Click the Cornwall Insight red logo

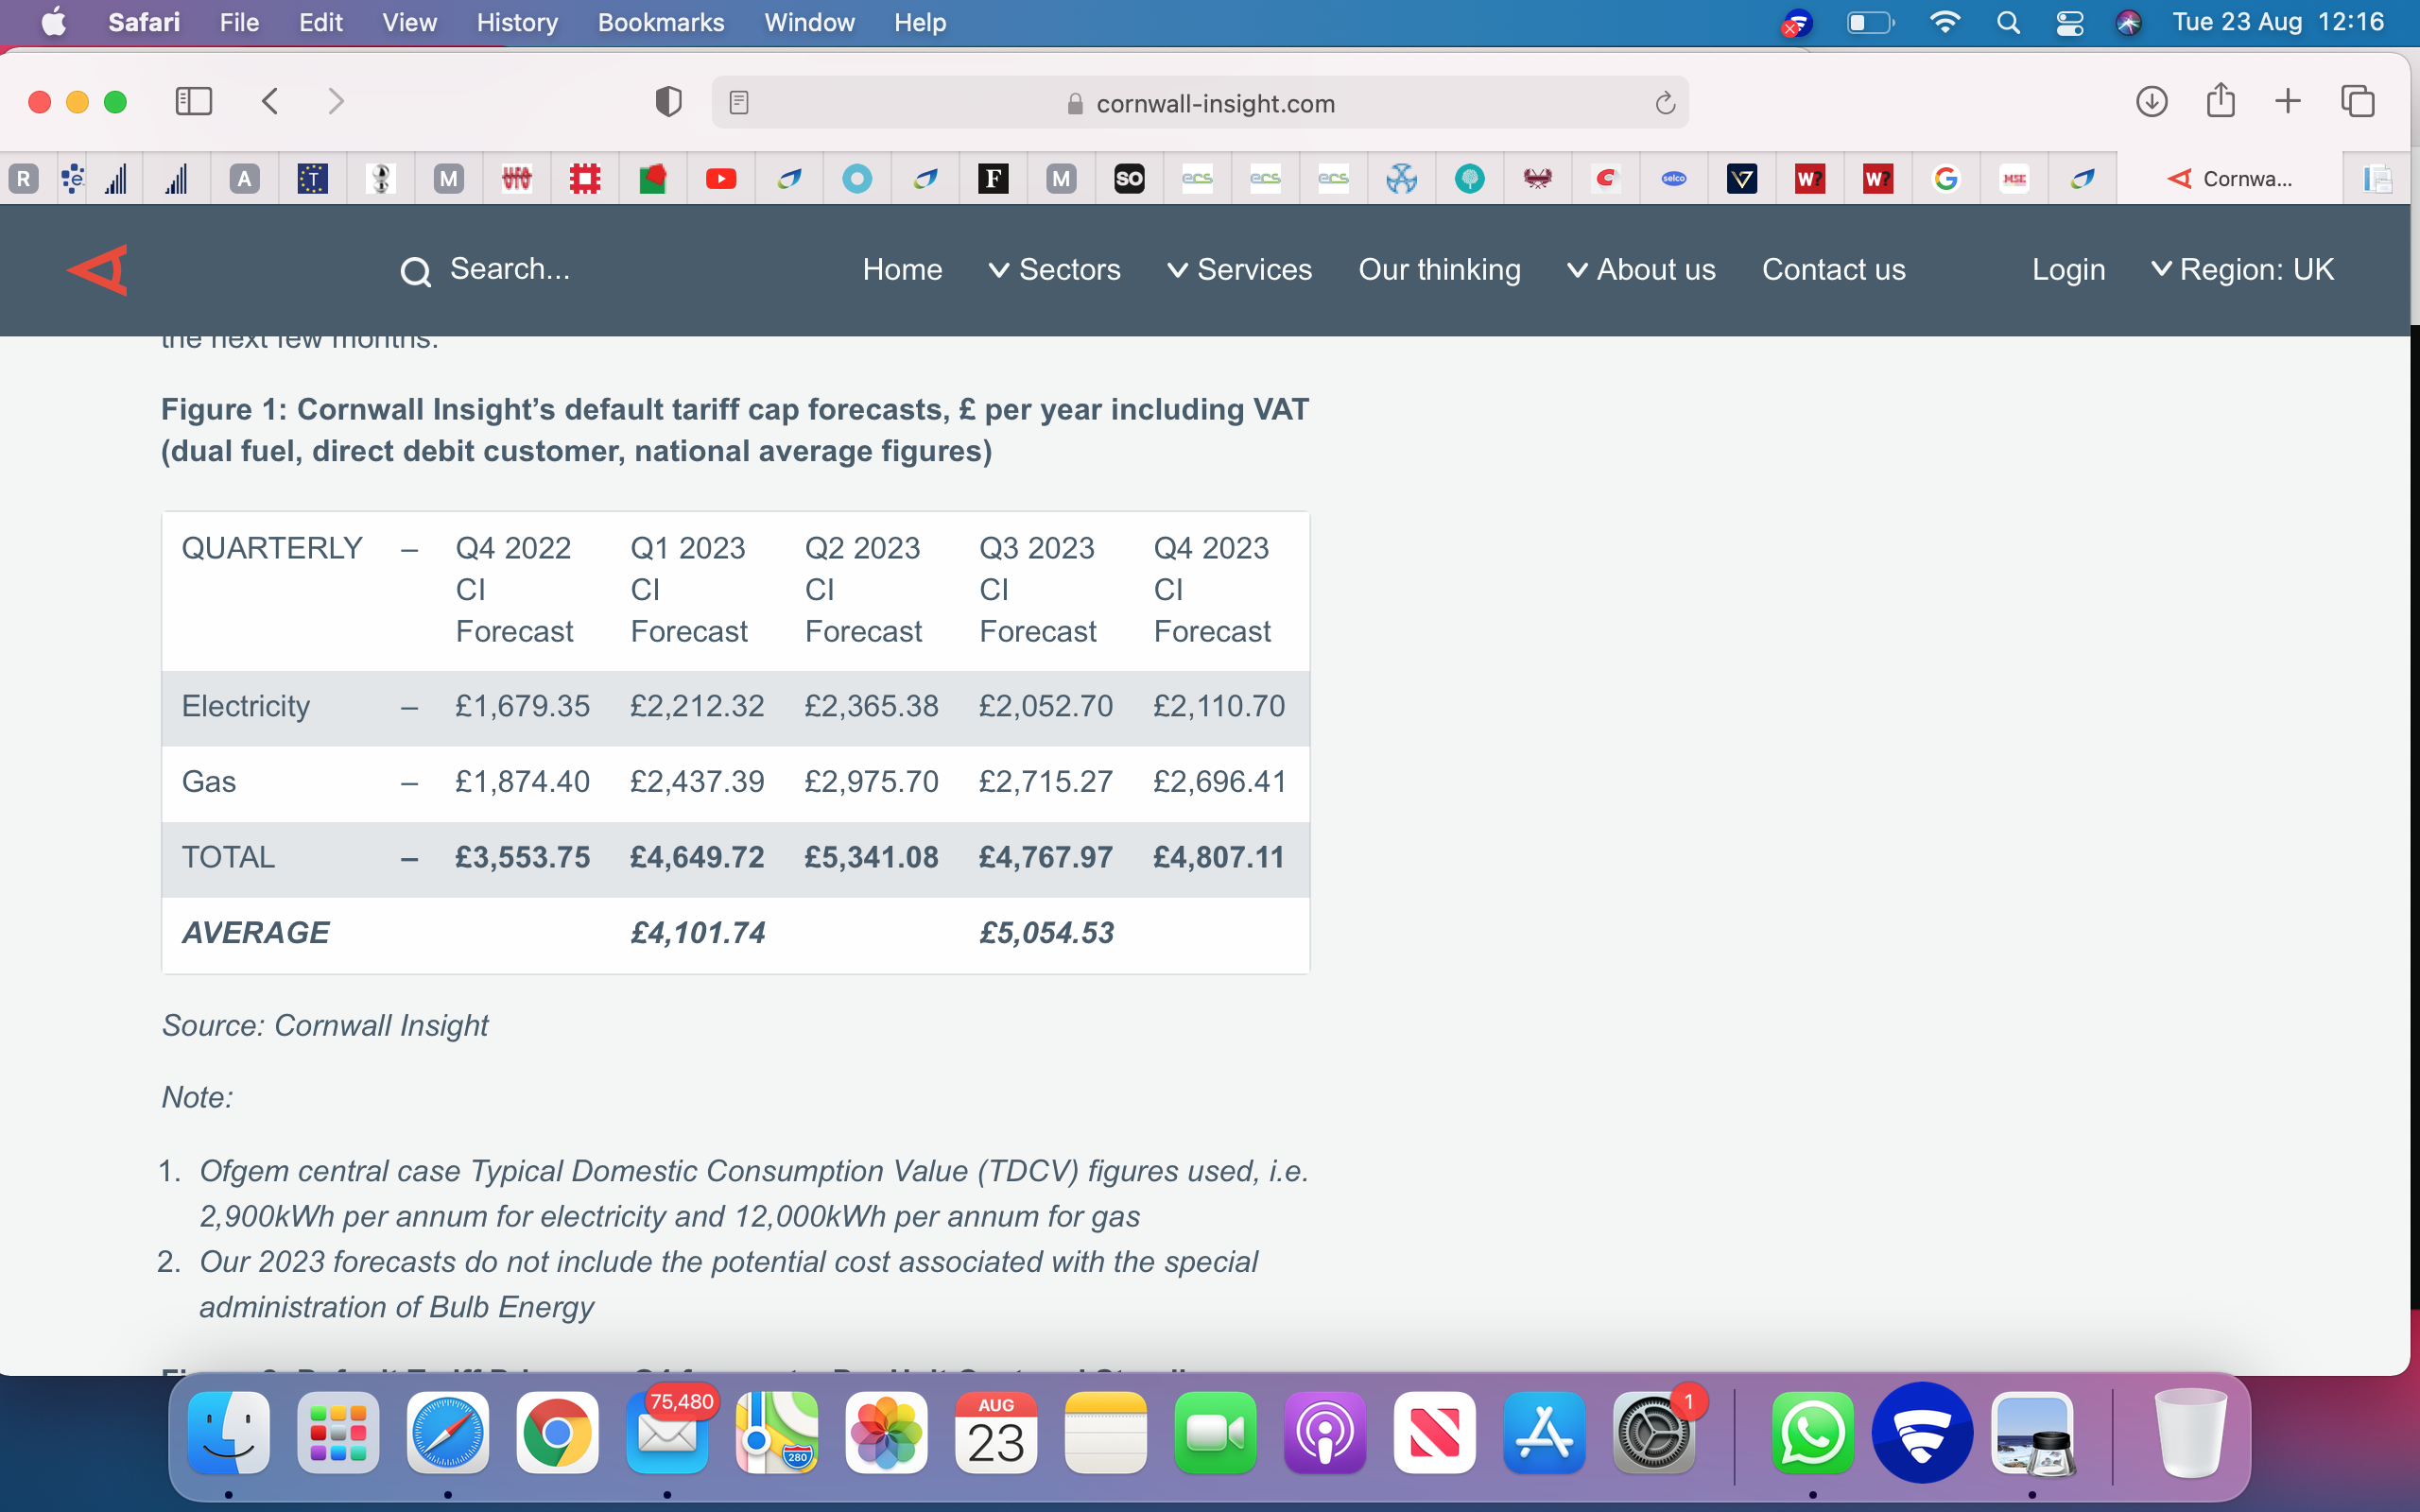[98, 270]
